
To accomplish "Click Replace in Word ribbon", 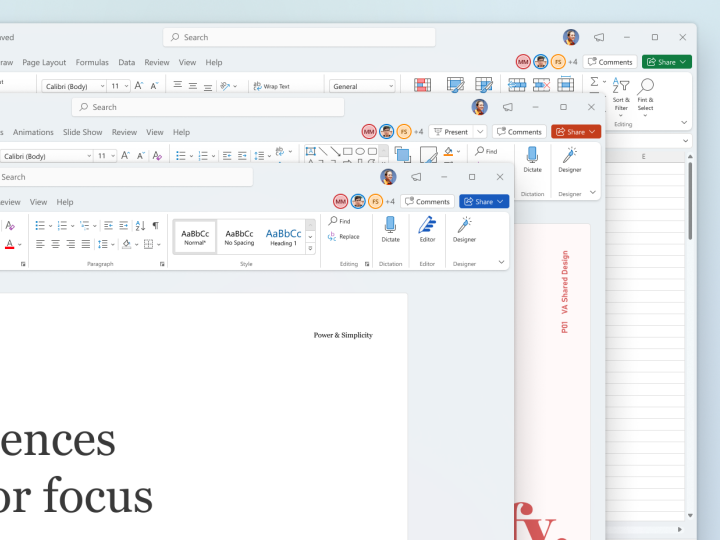I will pos(343,236).
